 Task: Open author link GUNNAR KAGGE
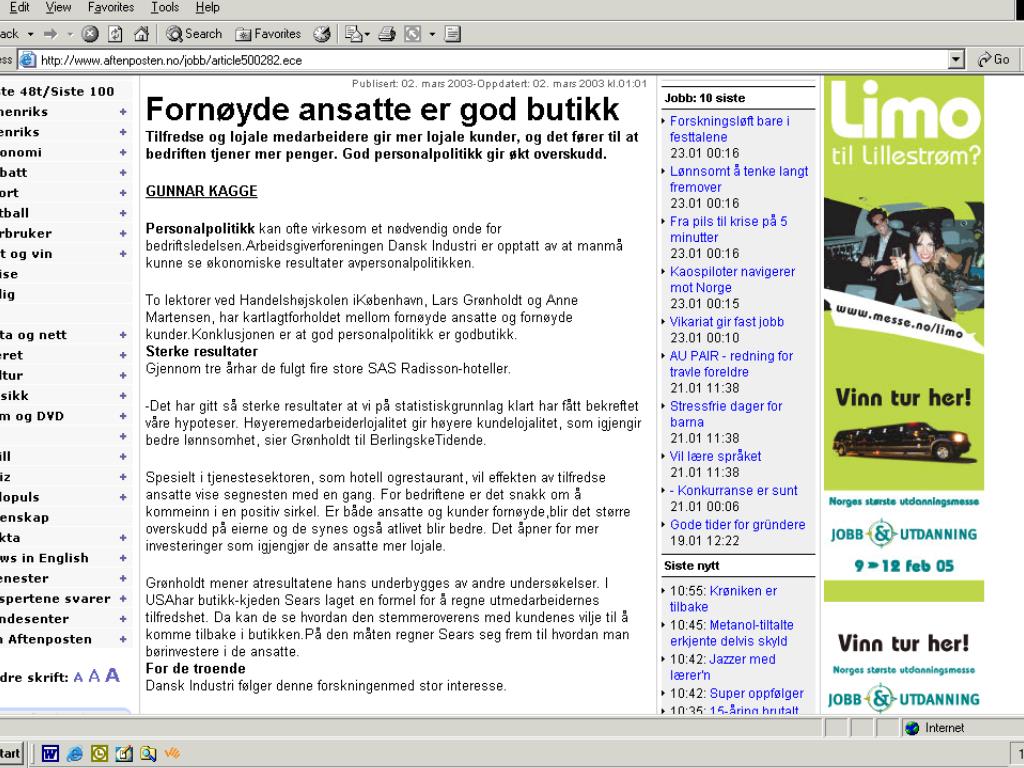[x=201, y=191]
